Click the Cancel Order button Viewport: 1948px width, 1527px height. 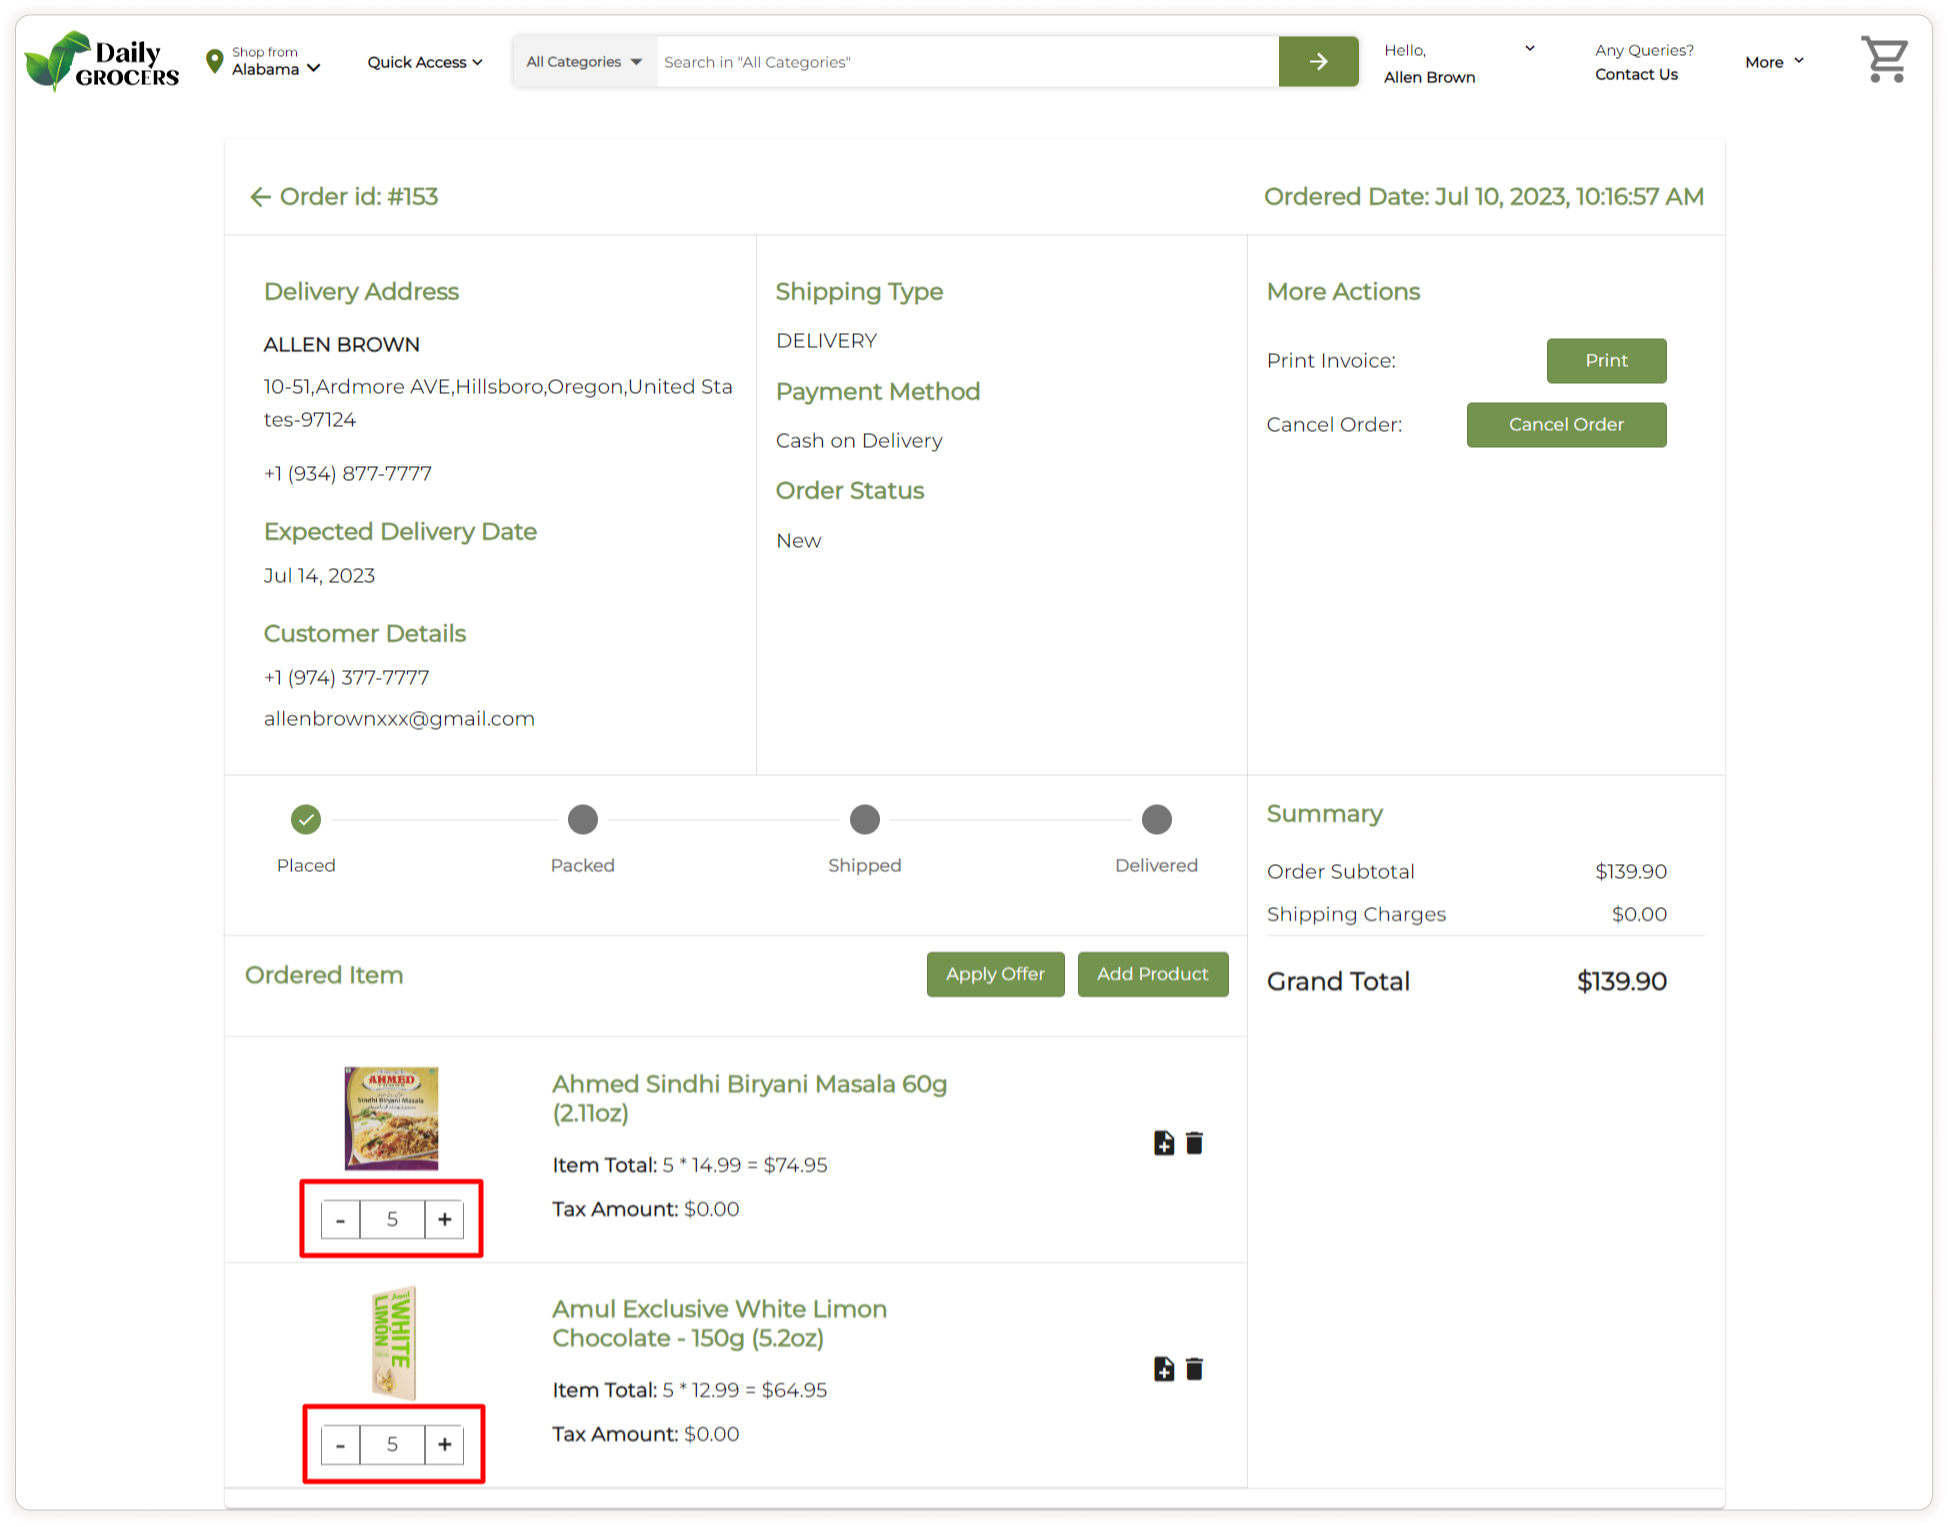1566,424
